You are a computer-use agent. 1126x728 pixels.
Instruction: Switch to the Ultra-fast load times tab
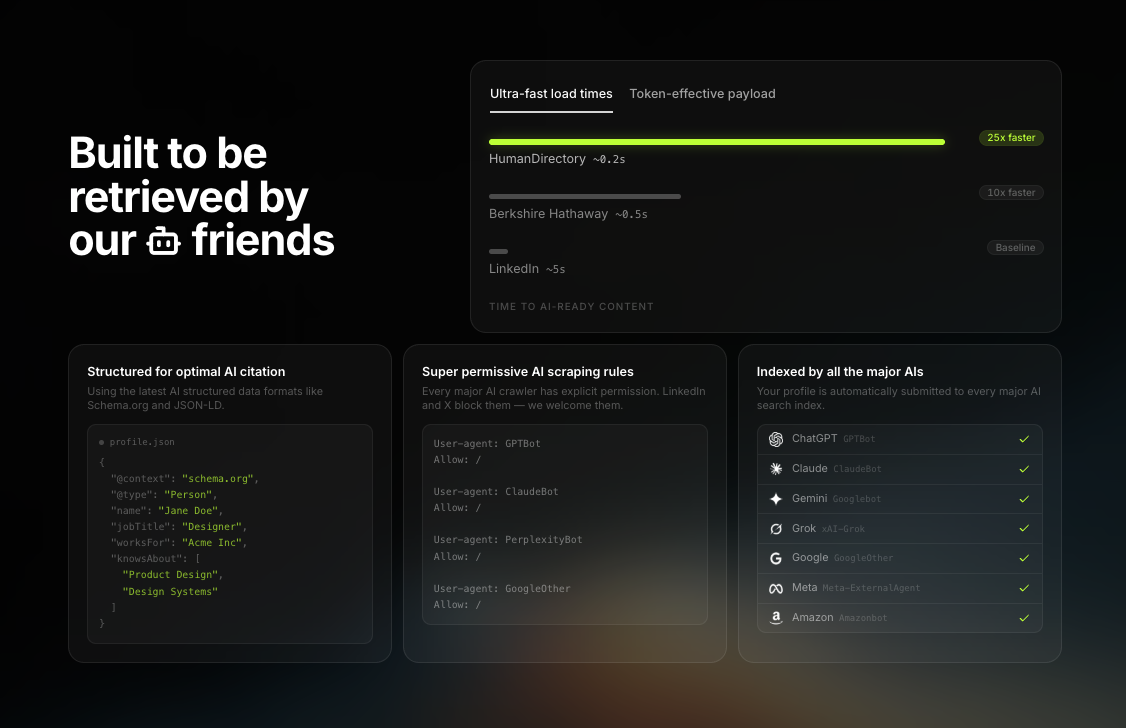pos(551,93)
